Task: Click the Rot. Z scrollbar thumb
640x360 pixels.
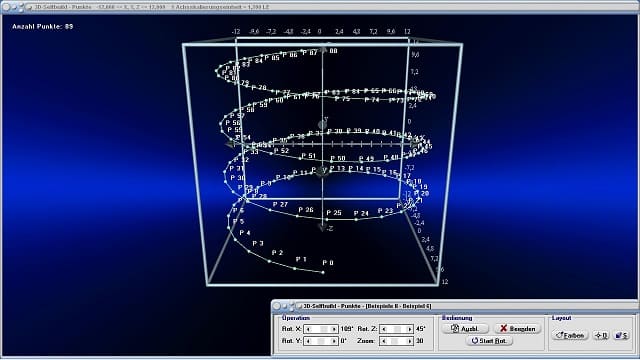Action: [397, 329]
